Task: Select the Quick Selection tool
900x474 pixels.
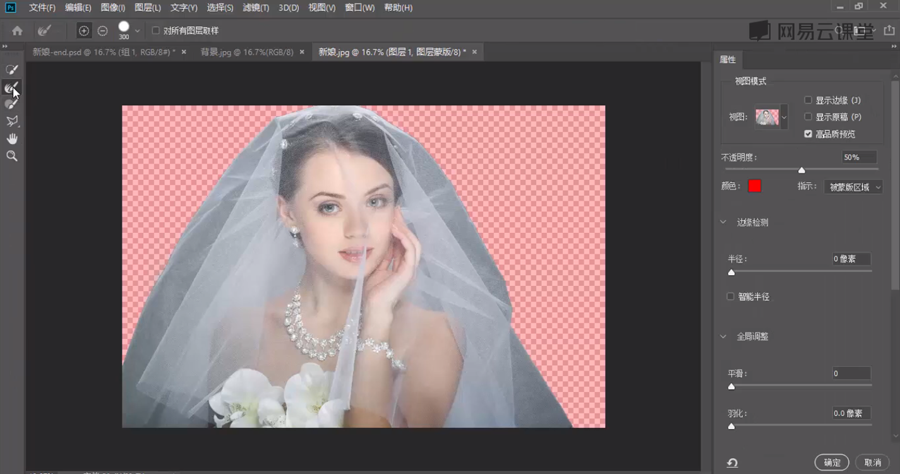Action: pos(13,70)
